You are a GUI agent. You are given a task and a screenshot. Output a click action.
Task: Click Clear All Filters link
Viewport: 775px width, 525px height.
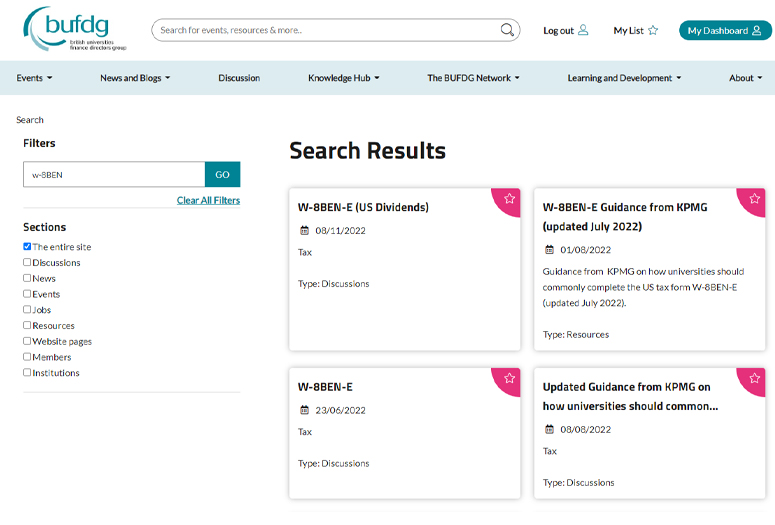[x=208, y=200]
